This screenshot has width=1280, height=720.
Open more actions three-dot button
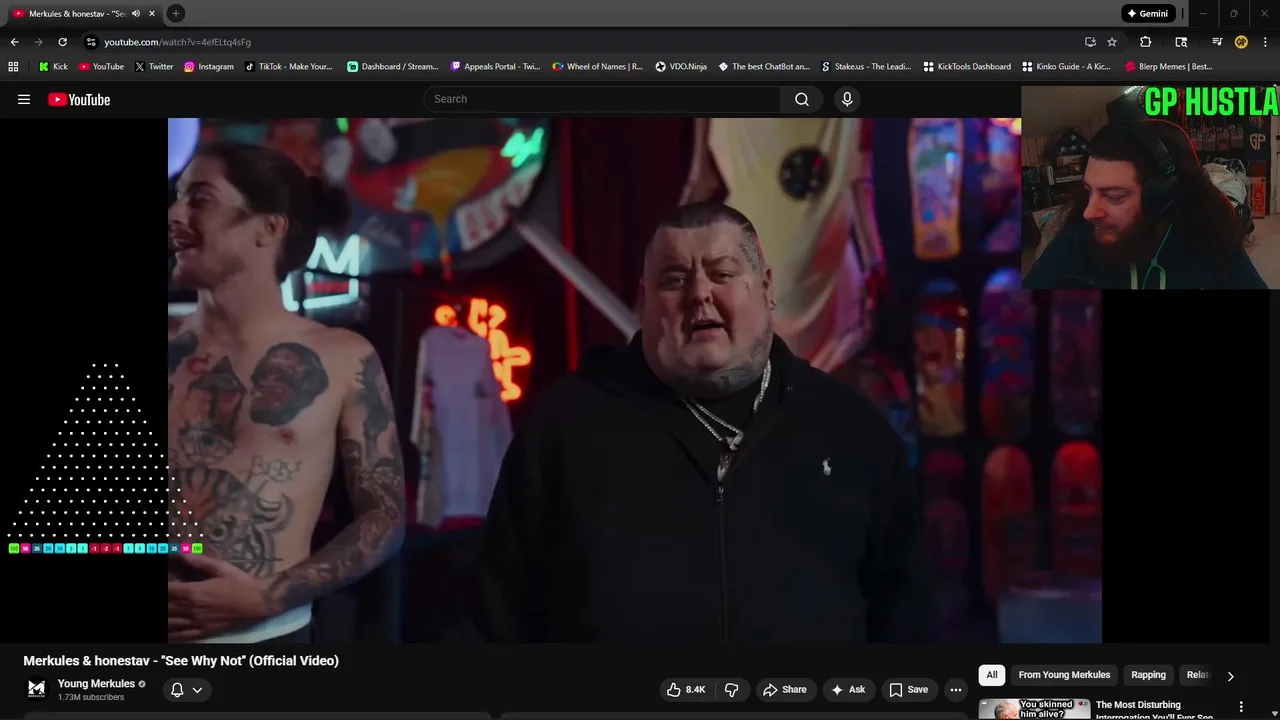click(x=956, y=690)
